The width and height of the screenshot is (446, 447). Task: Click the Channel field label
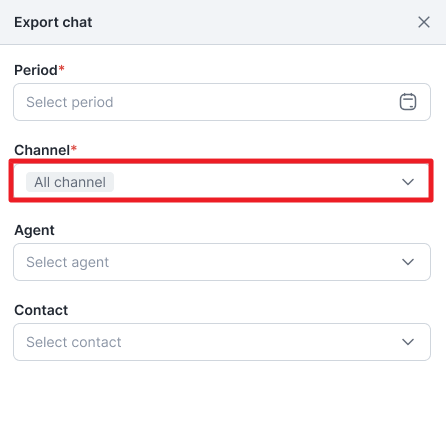pos(42,150)
